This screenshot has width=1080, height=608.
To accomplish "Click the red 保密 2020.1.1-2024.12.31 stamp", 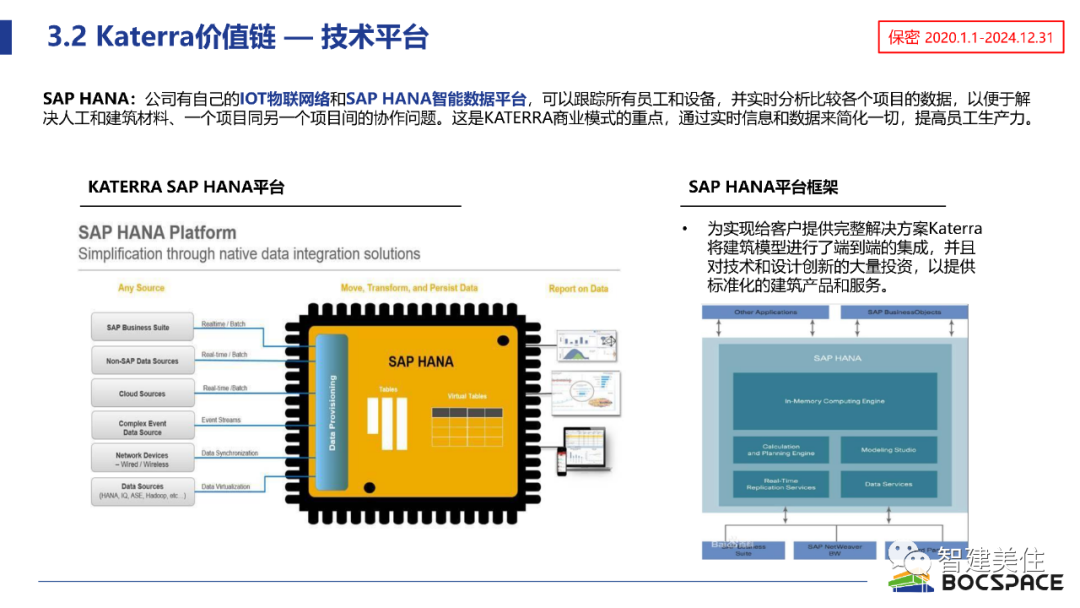I will [x=970, y=37].
